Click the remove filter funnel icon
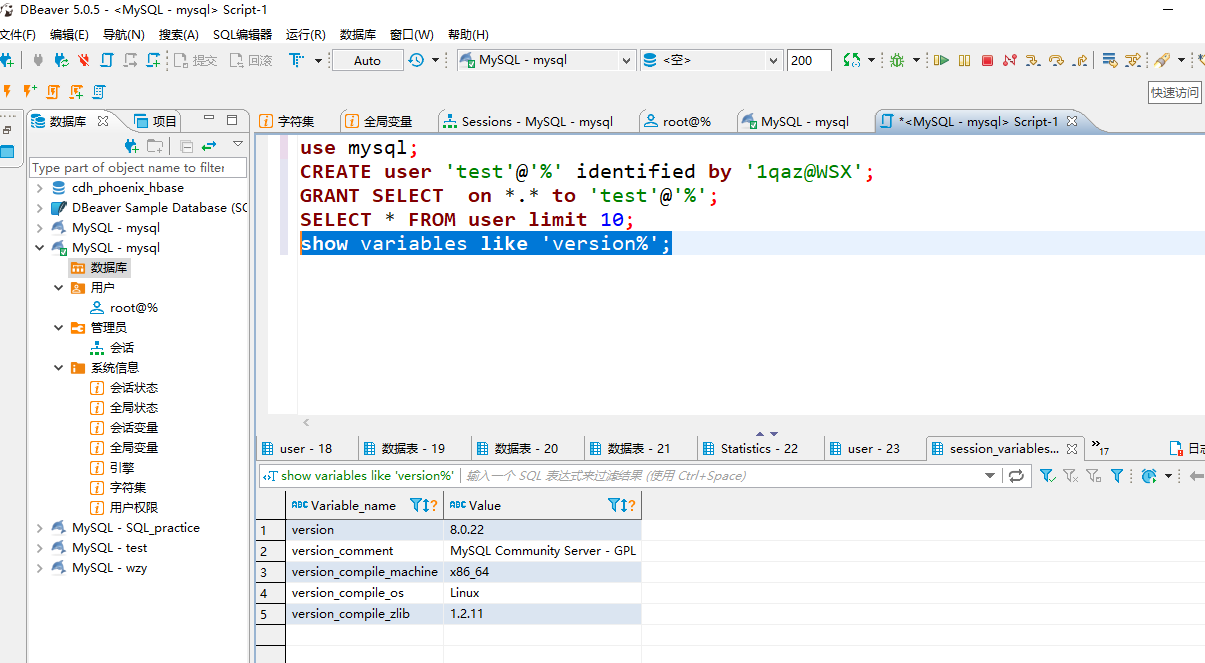Screen dimensions: 1205x663 (x=1069, y=476)
